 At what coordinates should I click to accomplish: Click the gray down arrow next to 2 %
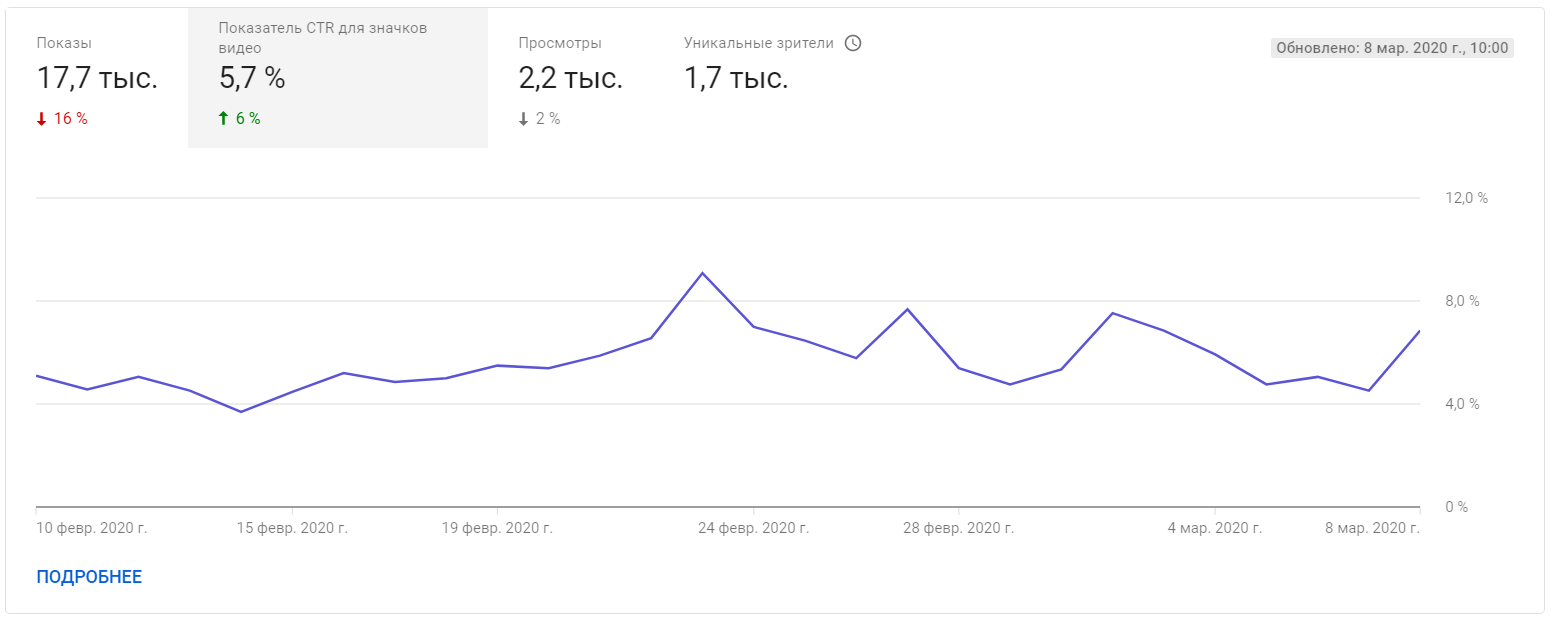523,119
